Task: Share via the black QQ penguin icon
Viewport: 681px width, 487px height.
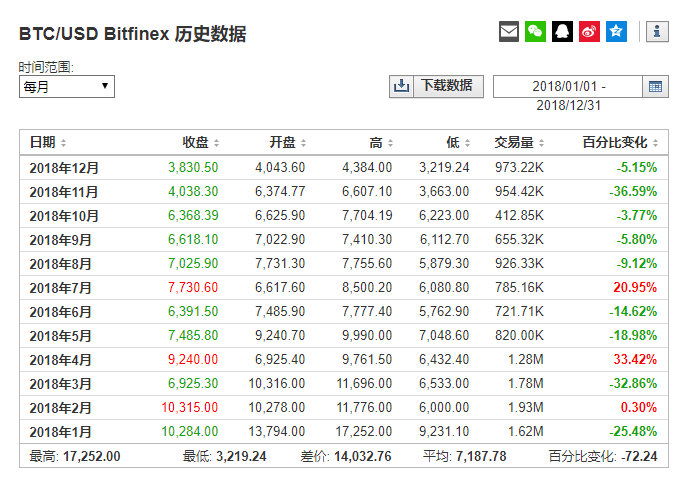Action: click(562, 31)
